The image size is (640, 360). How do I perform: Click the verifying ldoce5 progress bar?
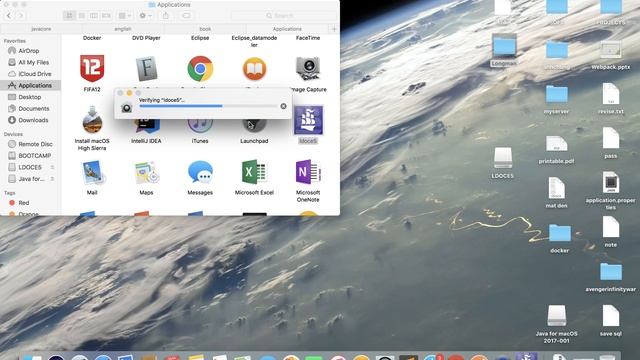208,106
